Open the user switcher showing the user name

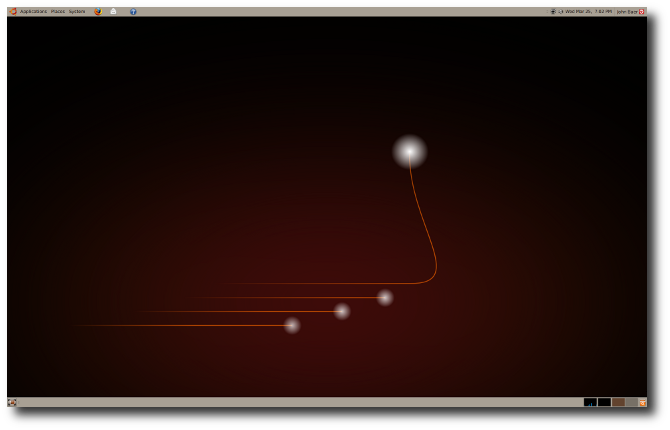(x=627, y=12)
